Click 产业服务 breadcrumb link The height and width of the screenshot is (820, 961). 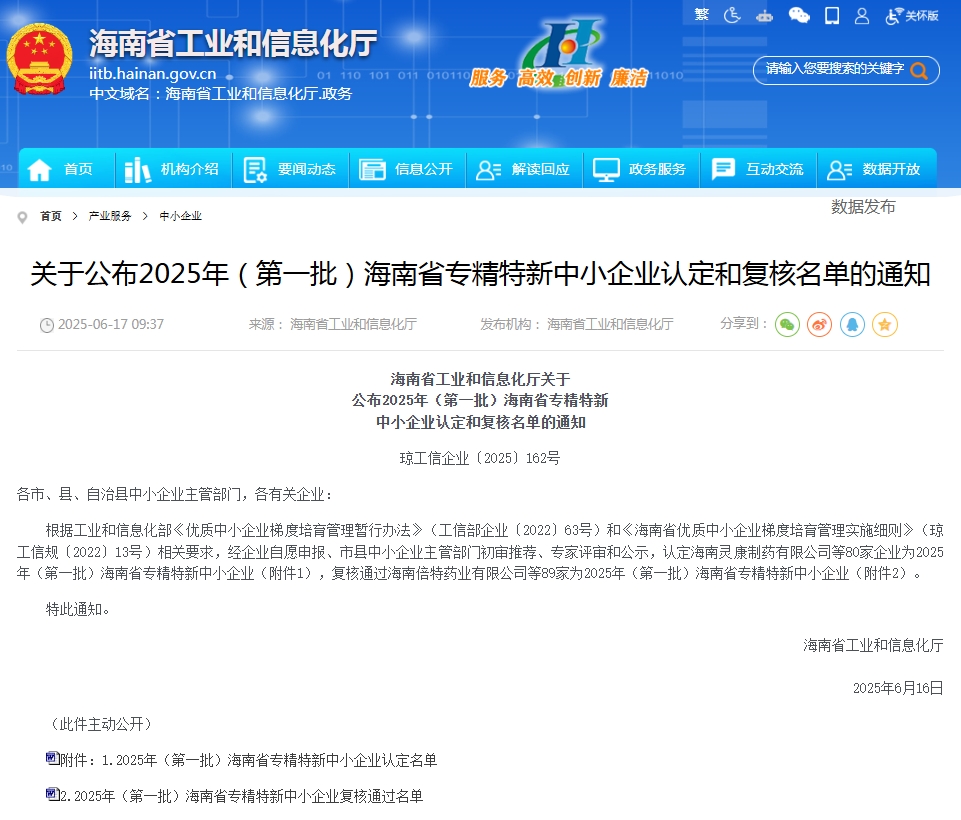pos(110,216)
